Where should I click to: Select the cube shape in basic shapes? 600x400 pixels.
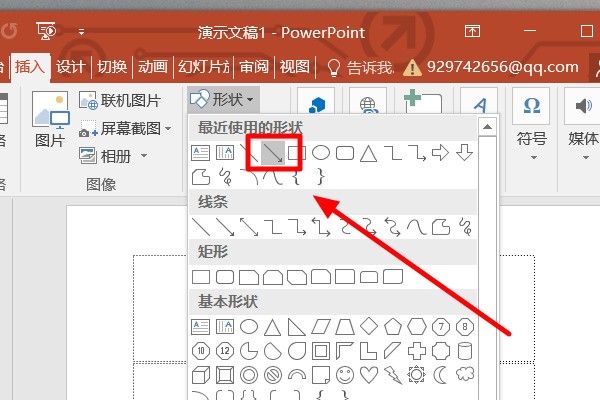click(x=200, y=374)
